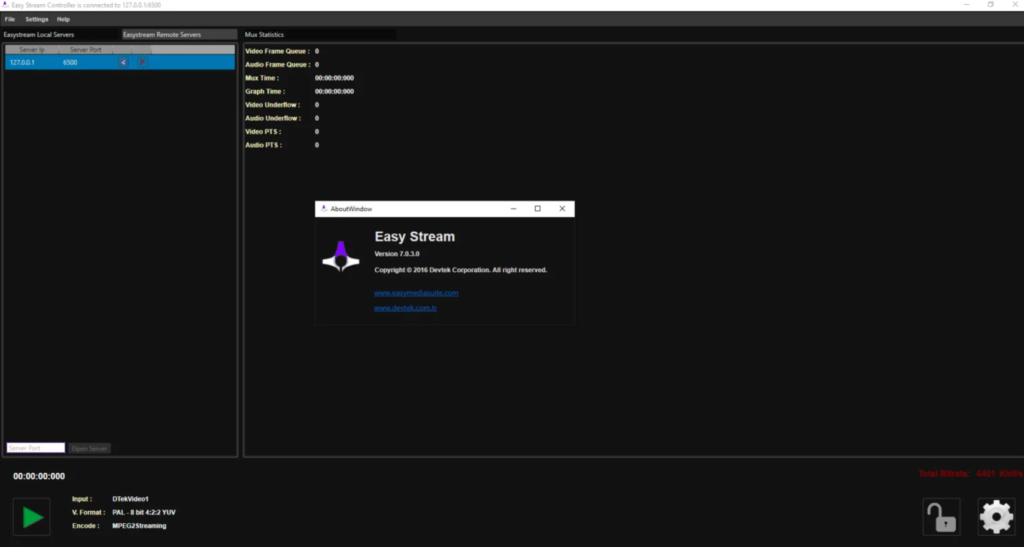Select the Easystream Local Servers tab
Image resolution: width=1024 pixels, height=547 pixels.
(39, 34)
